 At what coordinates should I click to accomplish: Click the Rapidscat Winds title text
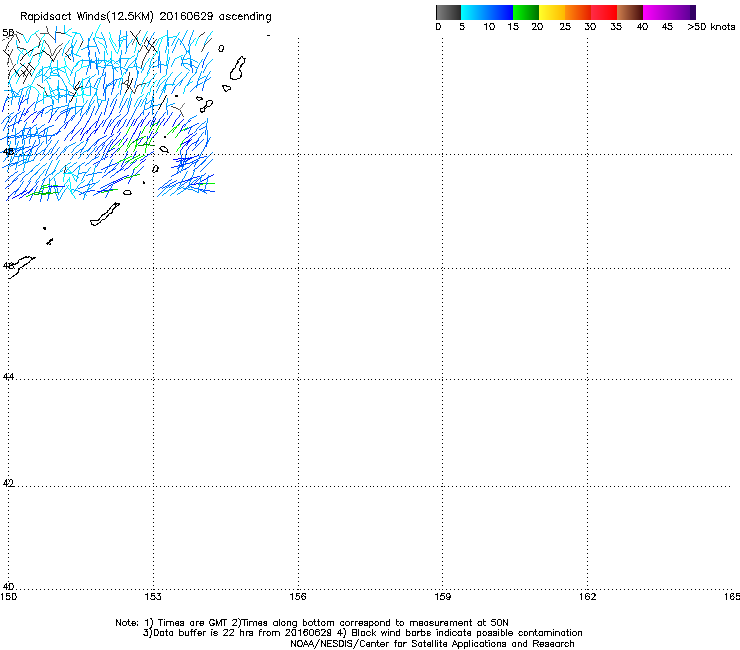click(x=145, y=17)
